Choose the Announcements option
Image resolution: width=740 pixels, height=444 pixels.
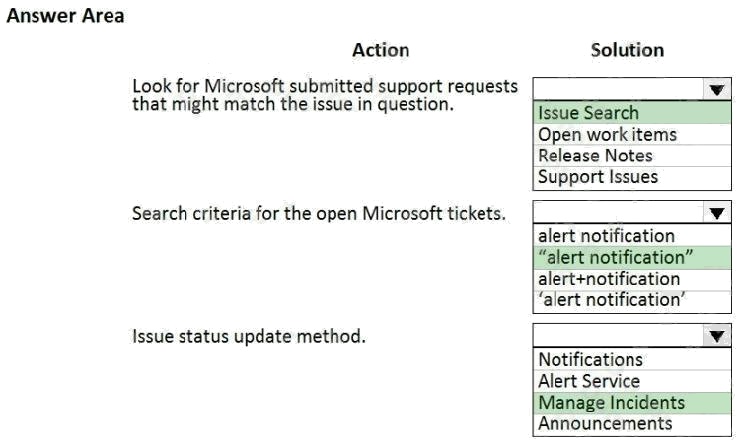pos(605,423)
